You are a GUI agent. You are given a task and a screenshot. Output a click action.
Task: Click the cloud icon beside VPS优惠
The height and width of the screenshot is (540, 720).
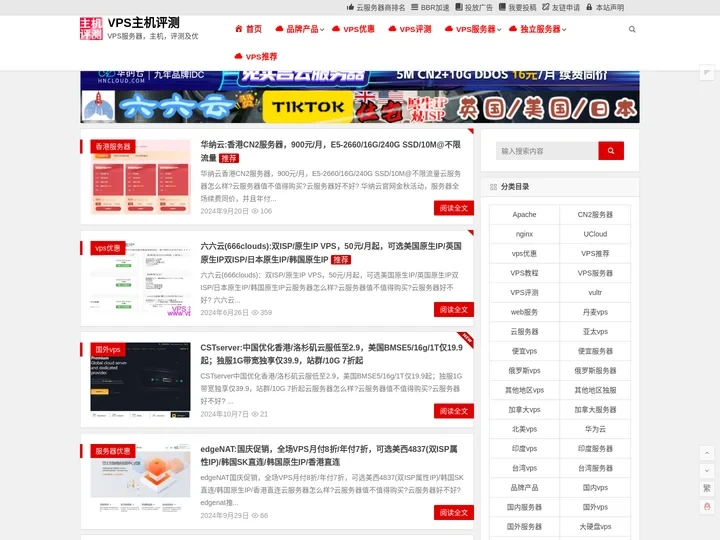(336, 29)
